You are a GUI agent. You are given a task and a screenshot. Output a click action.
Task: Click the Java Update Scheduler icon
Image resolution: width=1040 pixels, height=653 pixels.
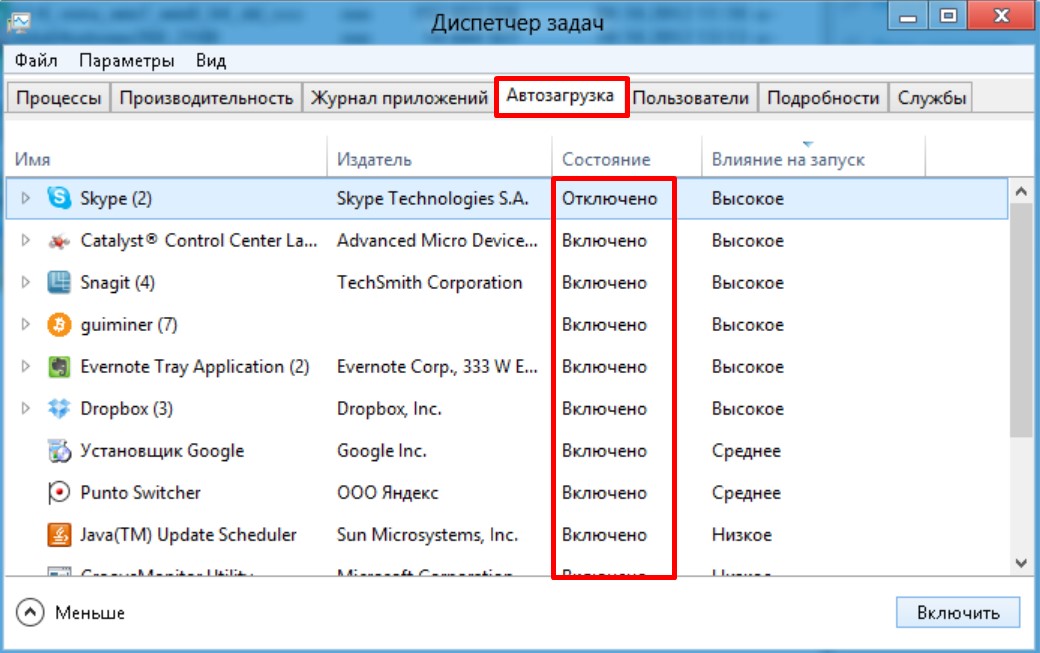point(59,534)
